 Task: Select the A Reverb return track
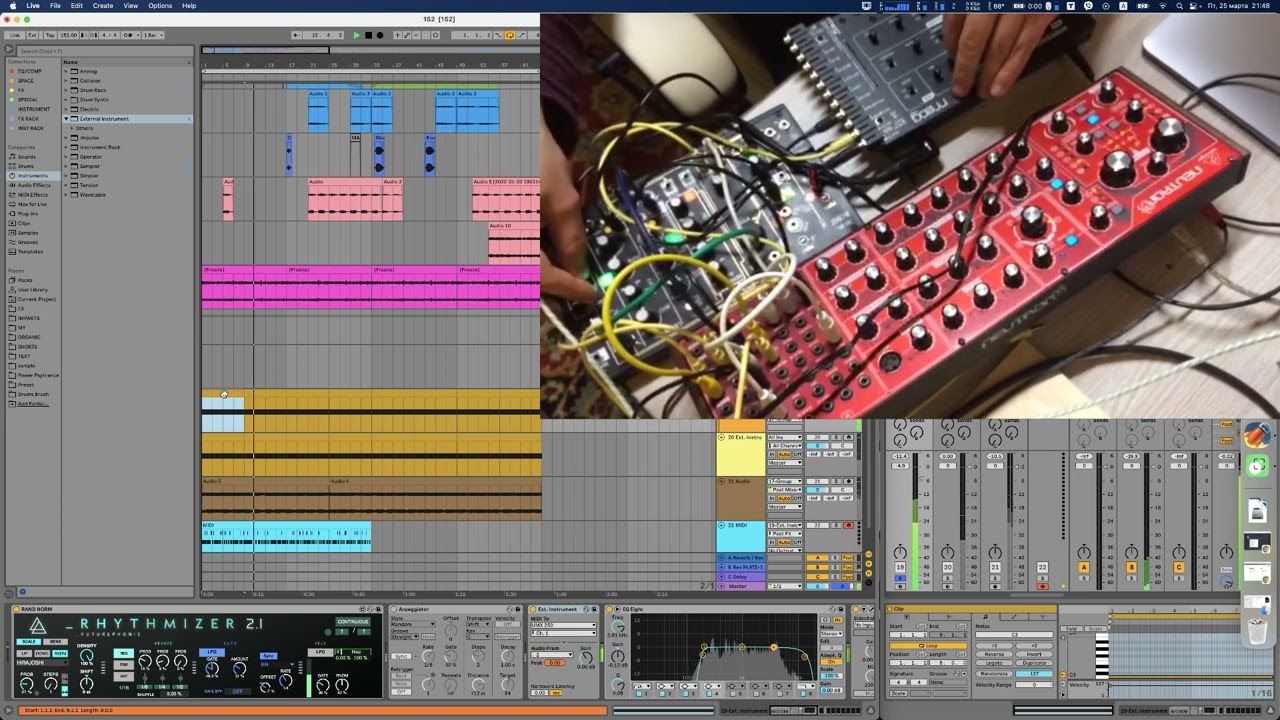(741, 557)
